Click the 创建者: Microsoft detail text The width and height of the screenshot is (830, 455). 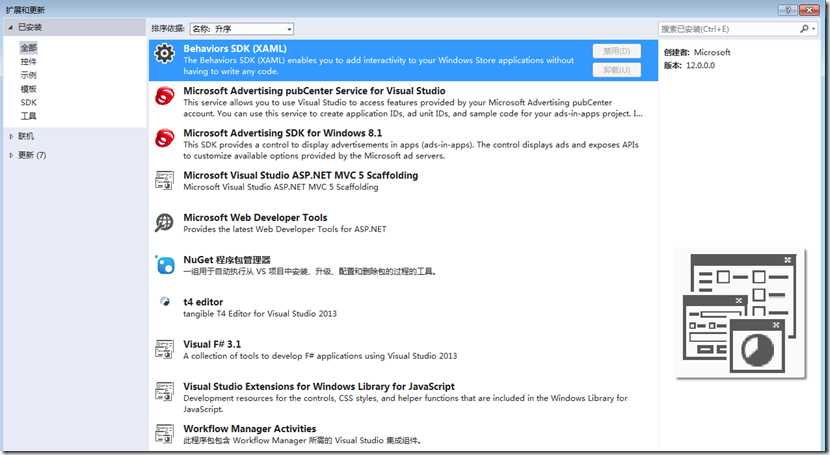tap(697, 52)
